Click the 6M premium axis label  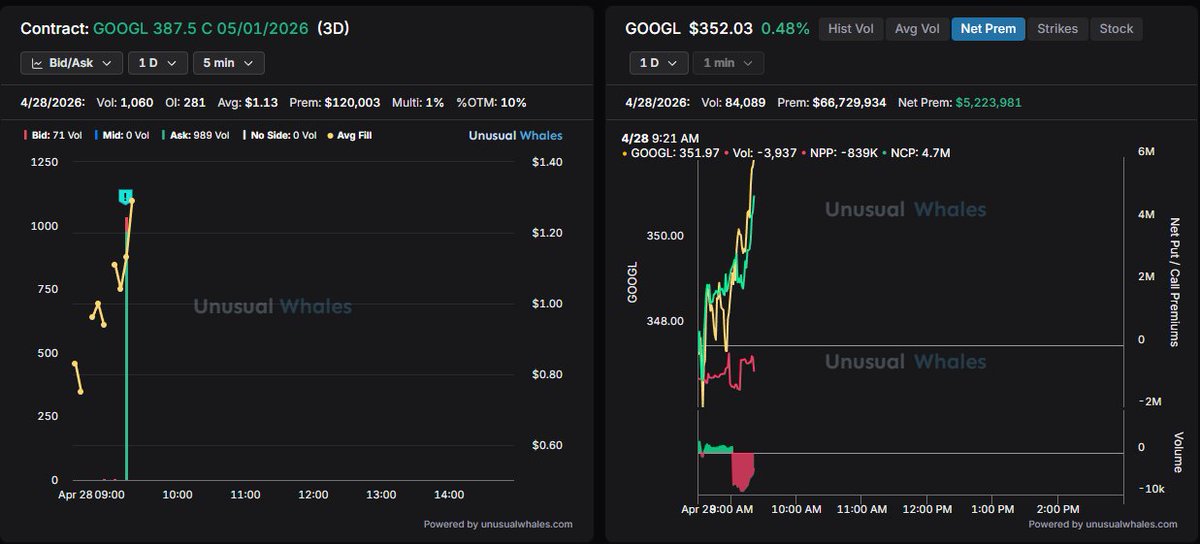1147,152
